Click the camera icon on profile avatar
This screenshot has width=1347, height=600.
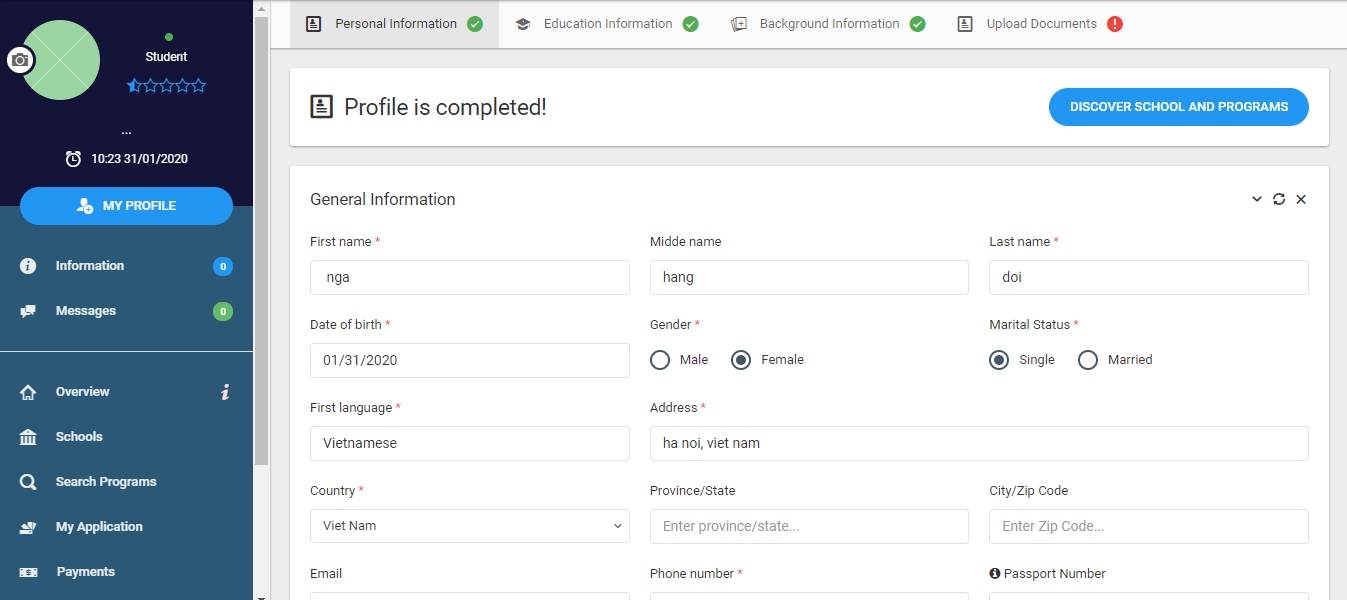[20, 60]
